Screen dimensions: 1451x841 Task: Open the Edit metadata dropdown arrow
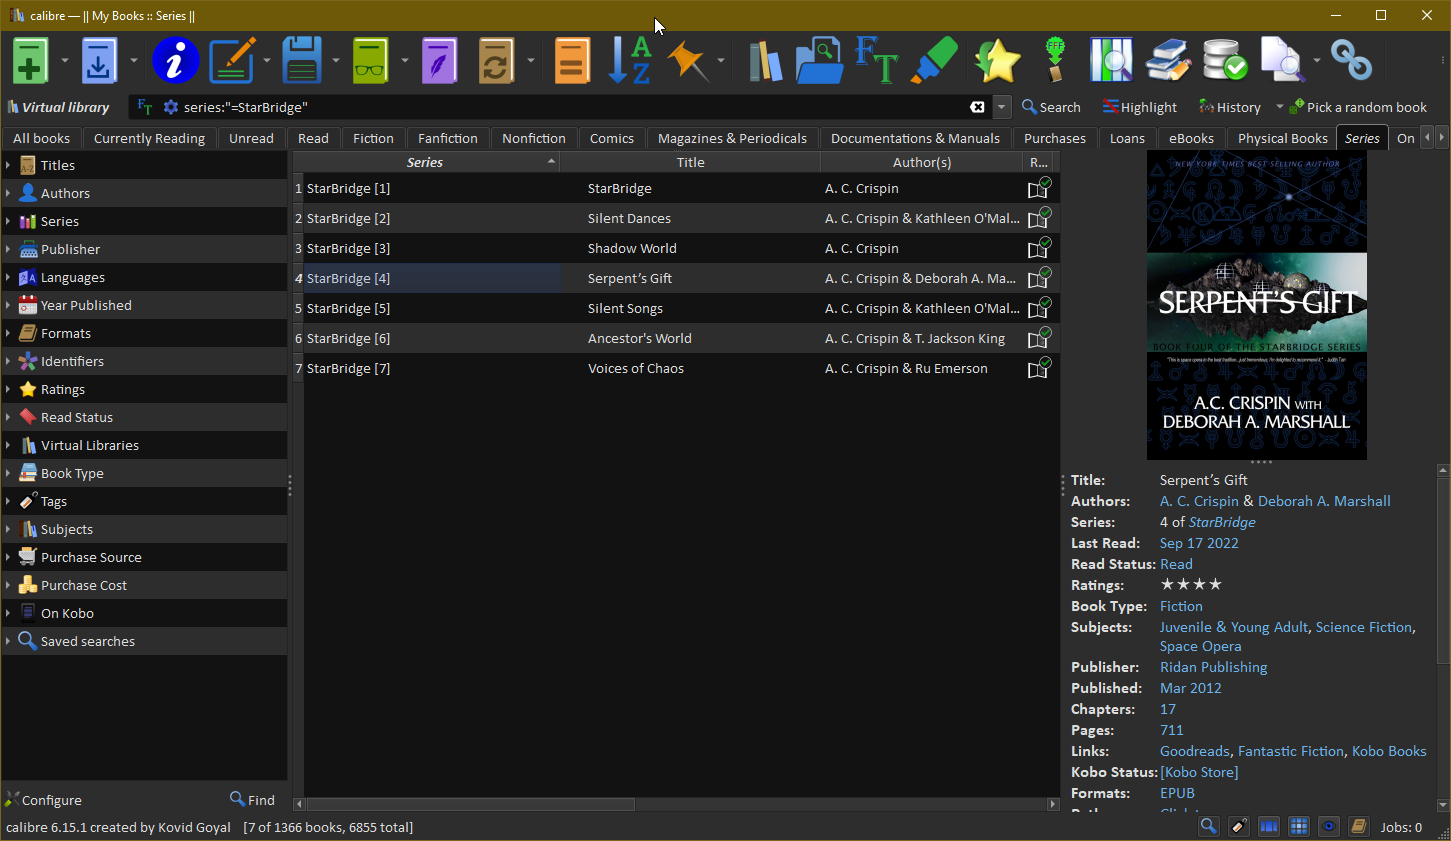click(267, 61)
